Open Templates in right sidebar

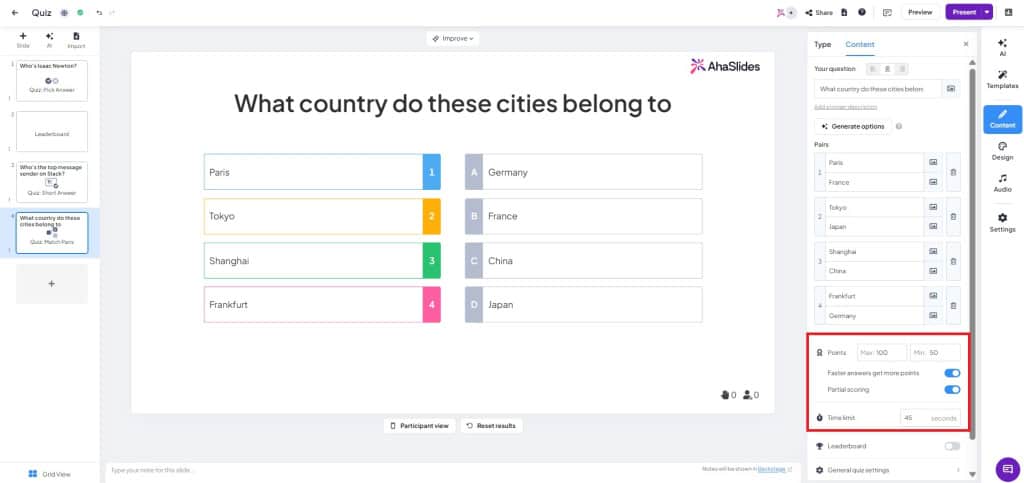tap(1002, 80)
